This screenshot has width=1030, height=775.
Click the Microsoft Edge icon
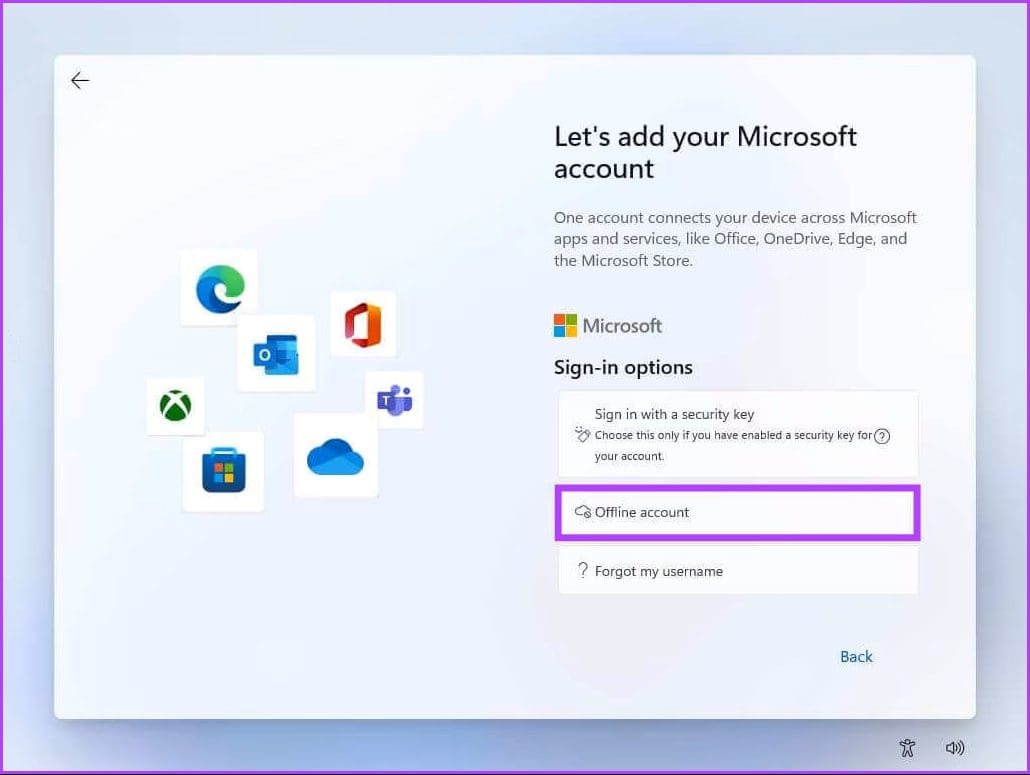coord(220,288)
